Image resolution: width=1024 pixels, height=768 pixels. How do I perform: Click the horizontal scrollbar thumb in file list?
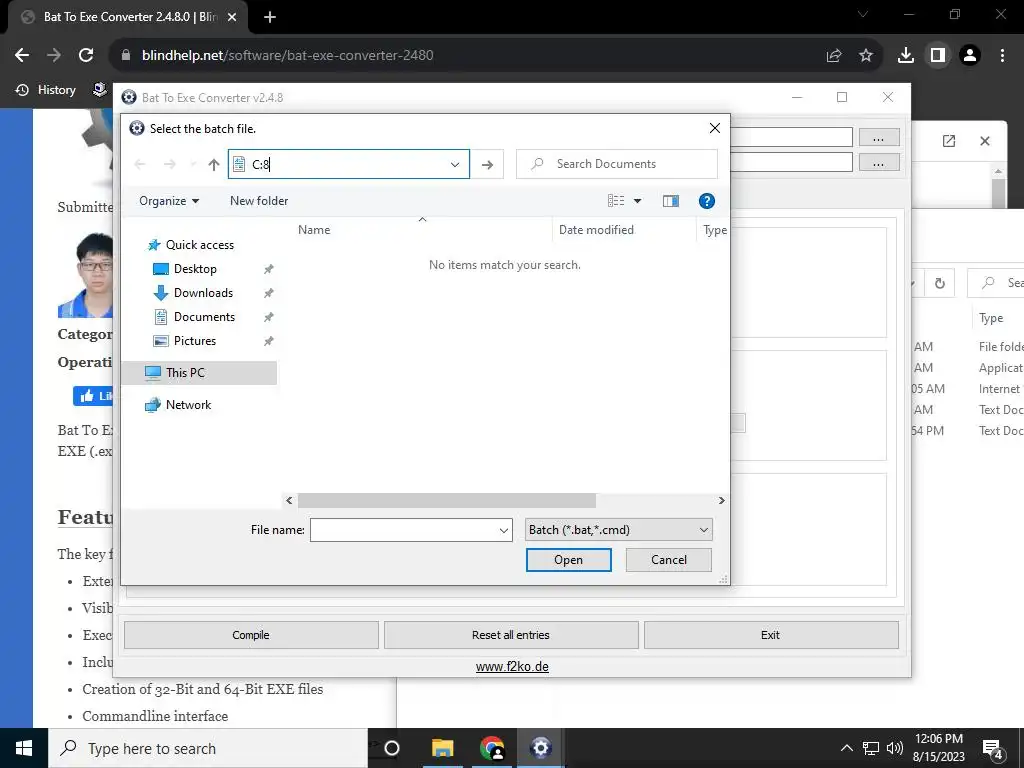coord(447,500)
